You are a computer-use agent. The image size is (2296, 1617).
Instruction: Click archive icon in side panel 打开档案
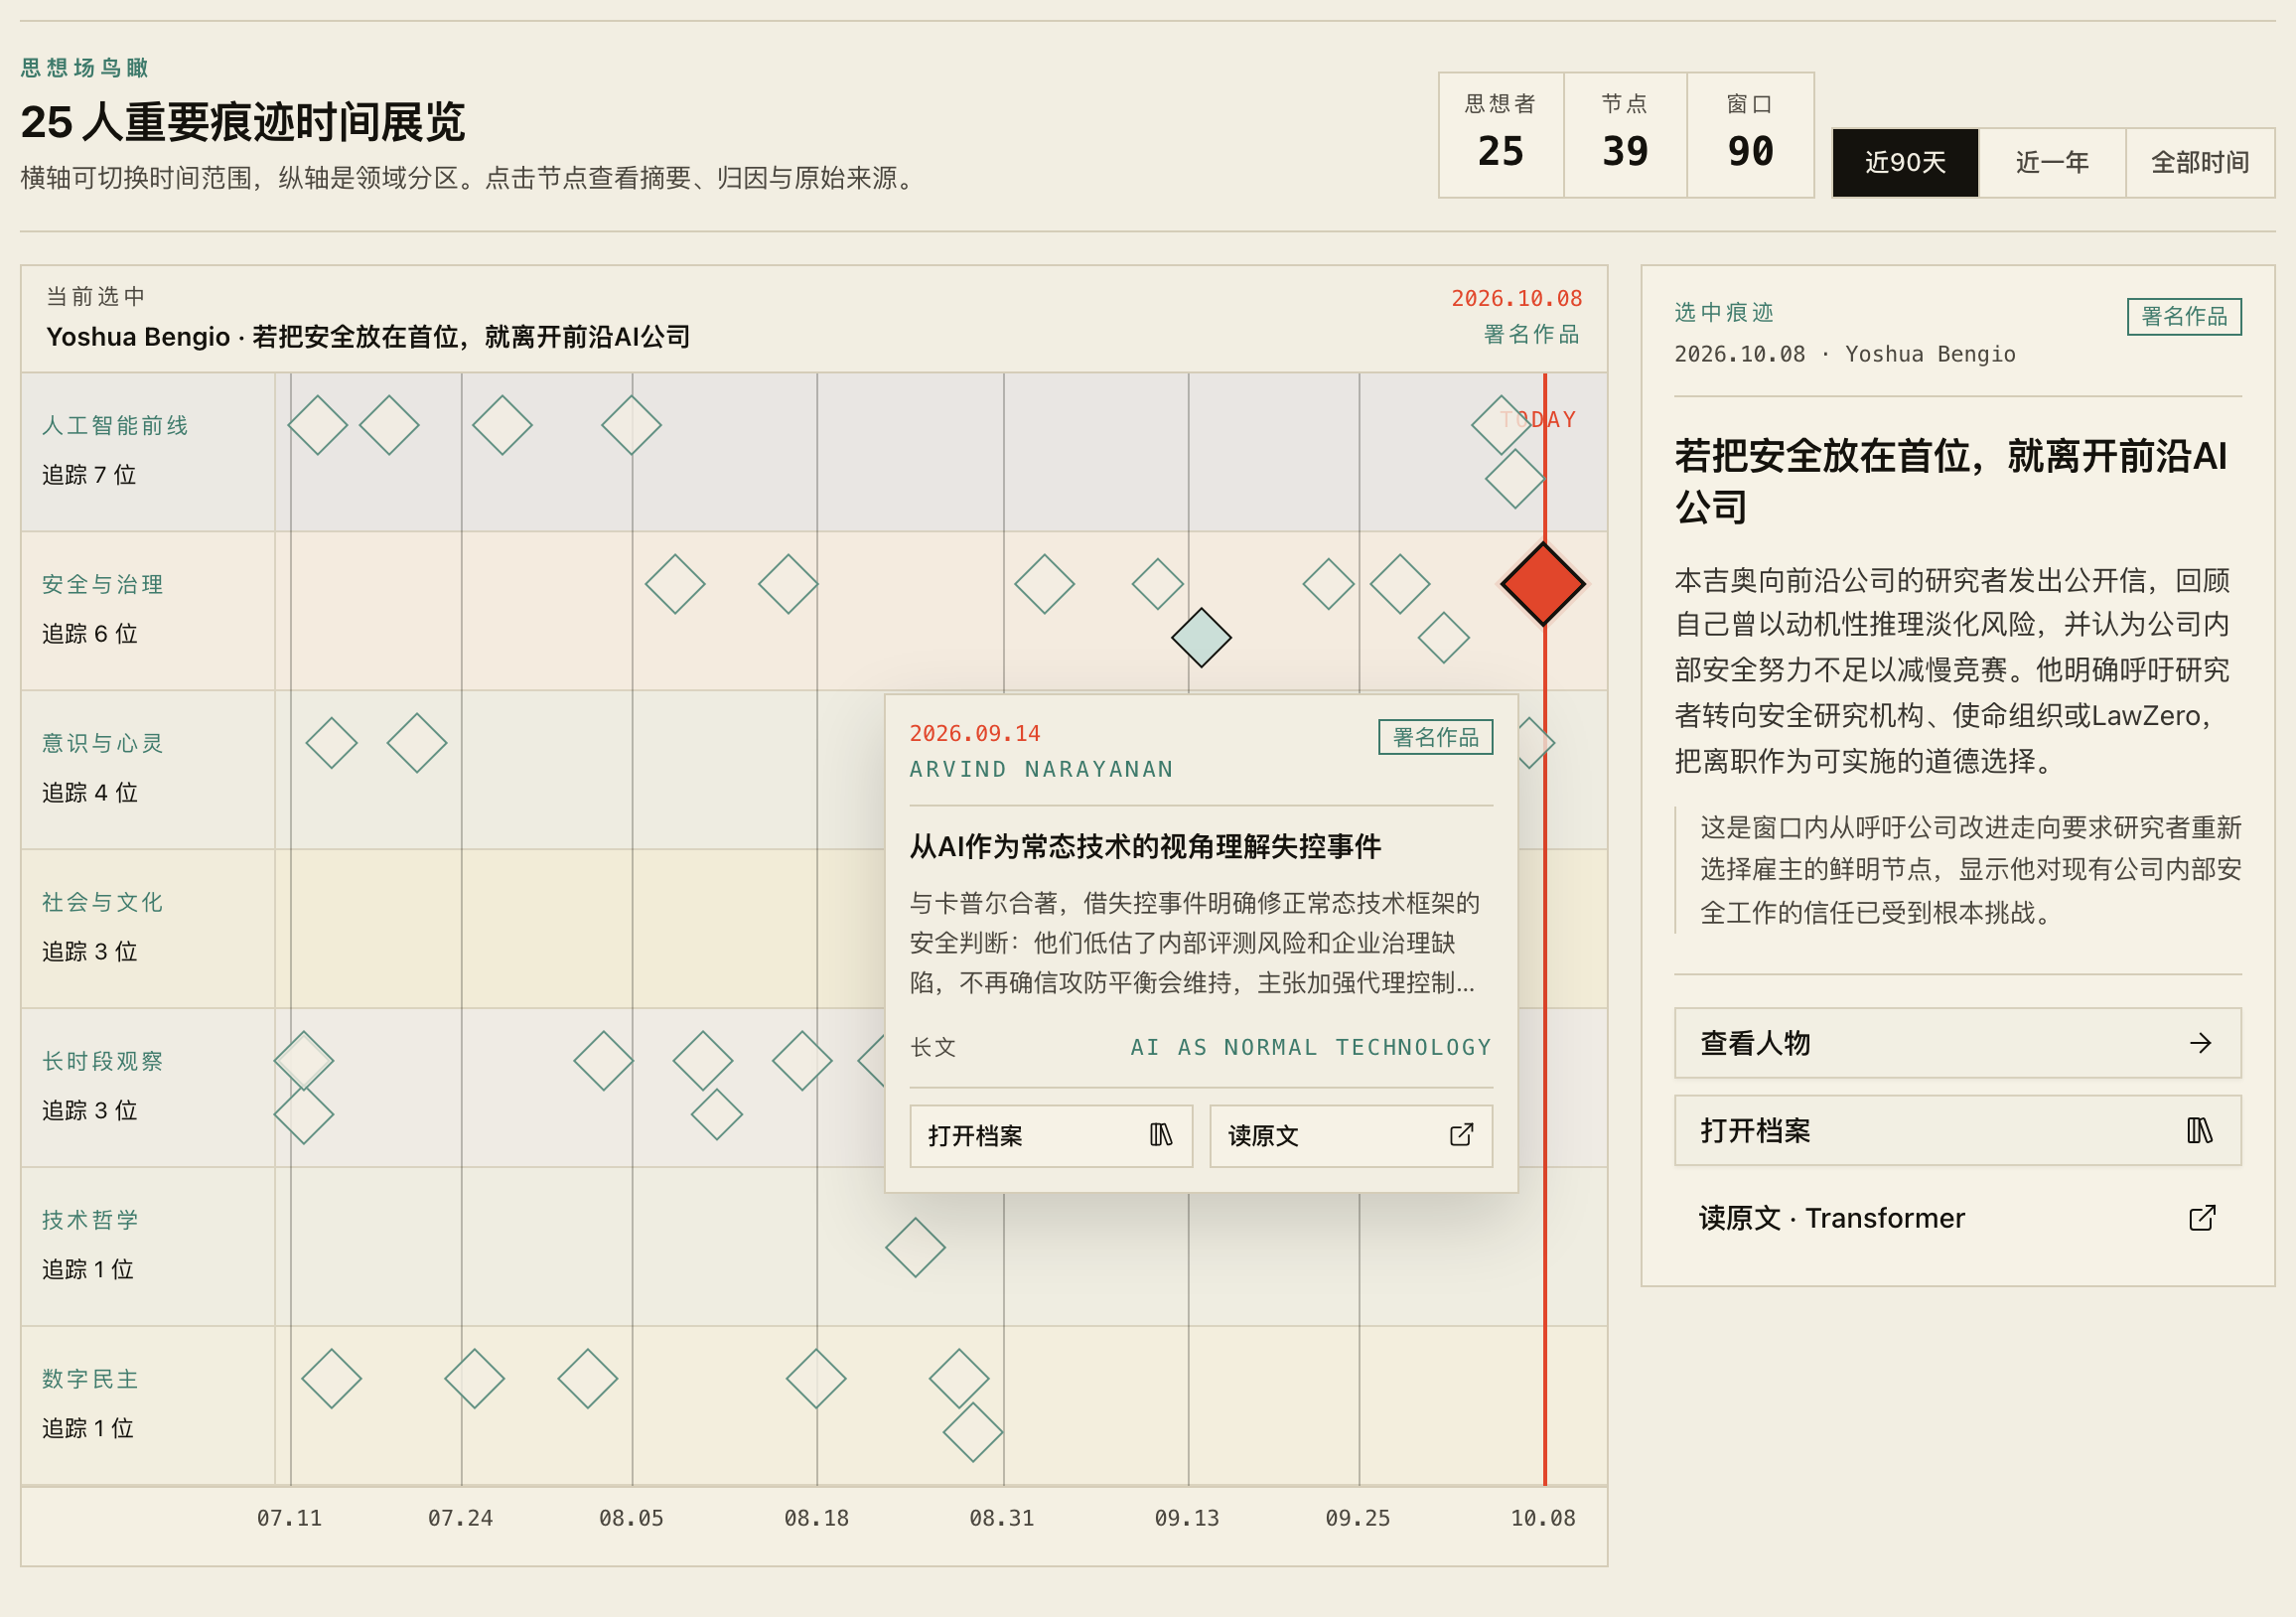[x=2200, y=1131]
